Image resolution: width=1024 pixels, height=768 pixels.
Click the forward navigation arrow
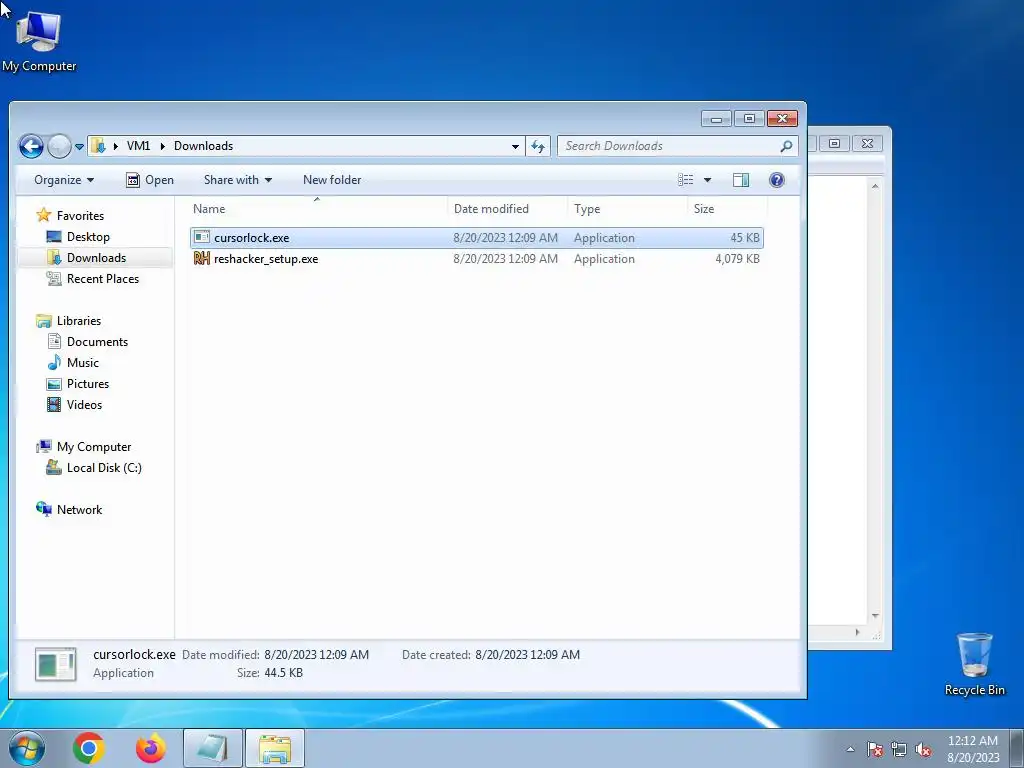pyautogui.click(x=59, y=146)
